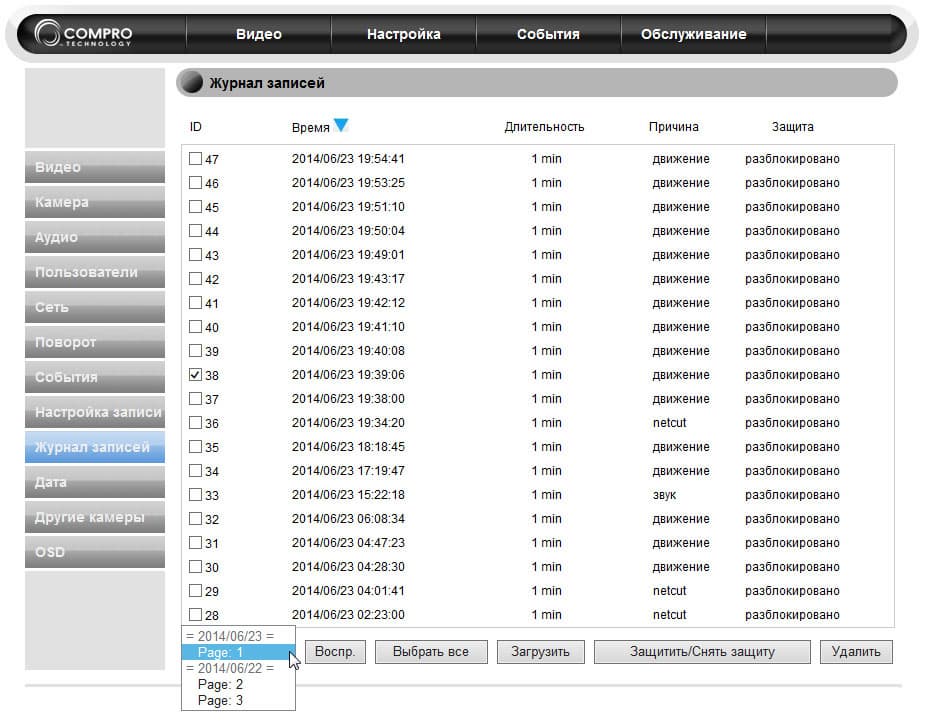The width and height of the screenshot is (929, 721).
Task: Click the Загрузить button
Action: [540, 652]
